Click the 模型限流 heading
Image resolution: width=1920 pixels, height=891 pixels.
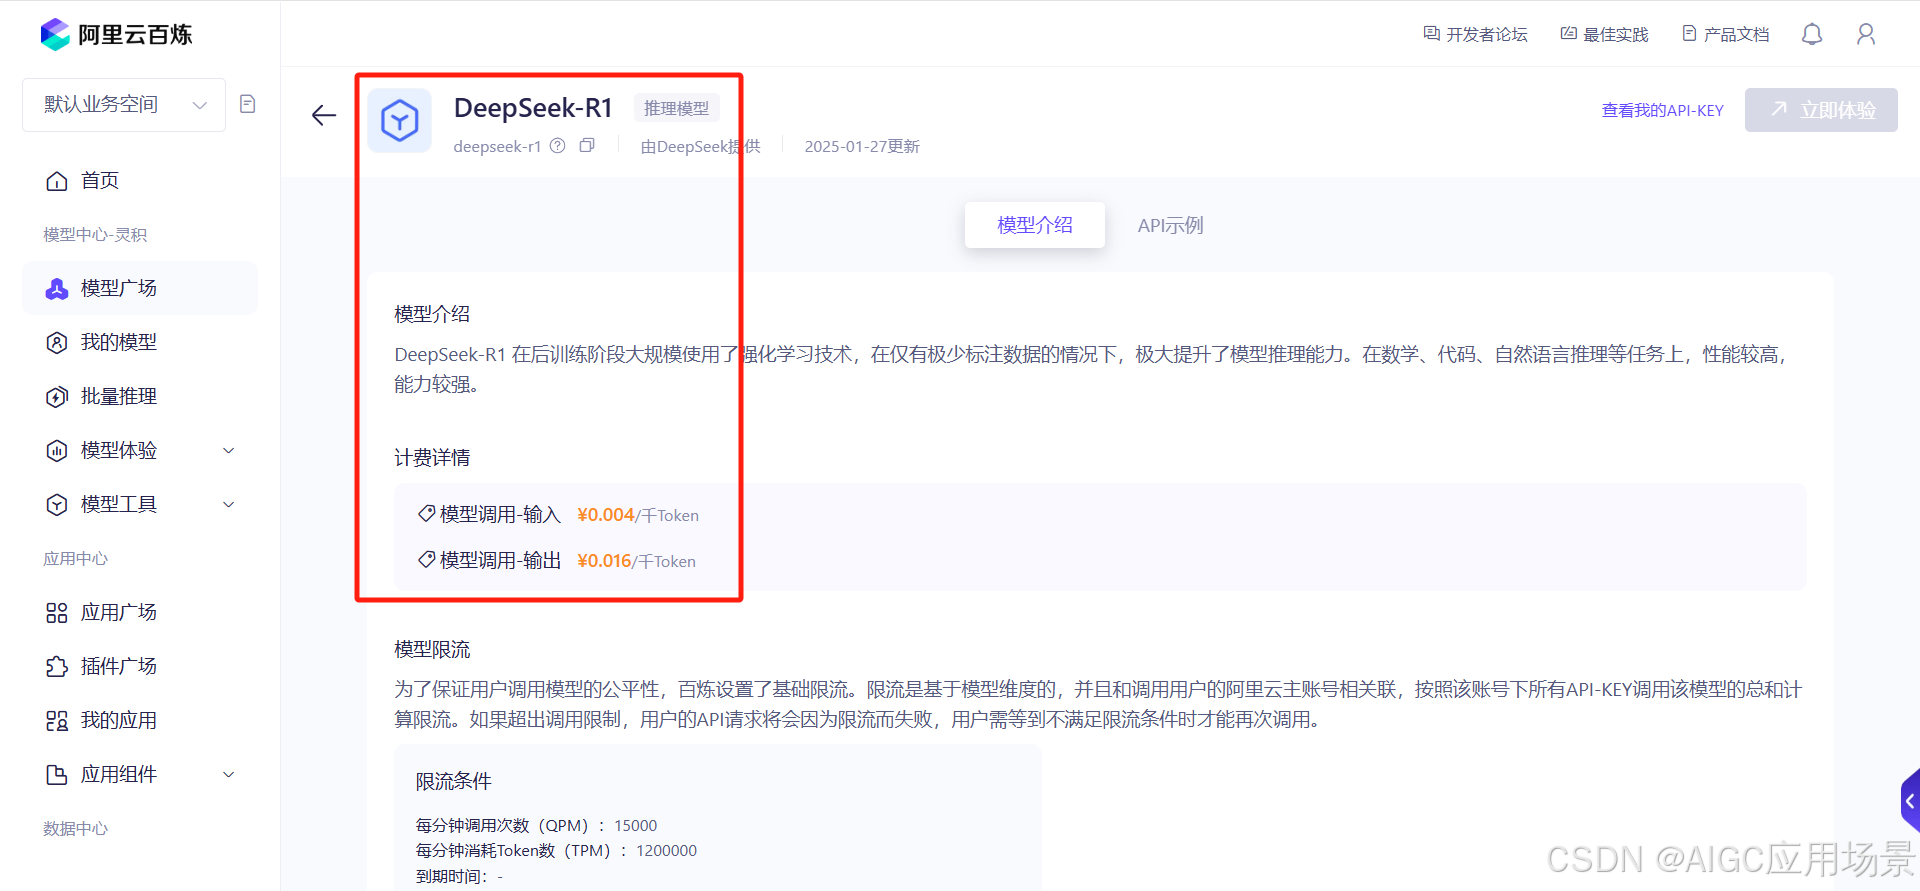(x=432, y=650)
